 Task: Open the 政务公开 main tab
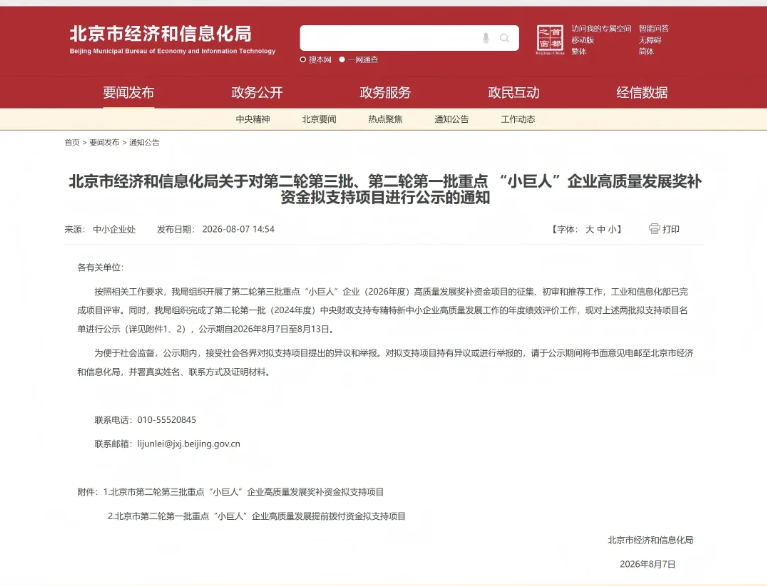click(257, 92)
